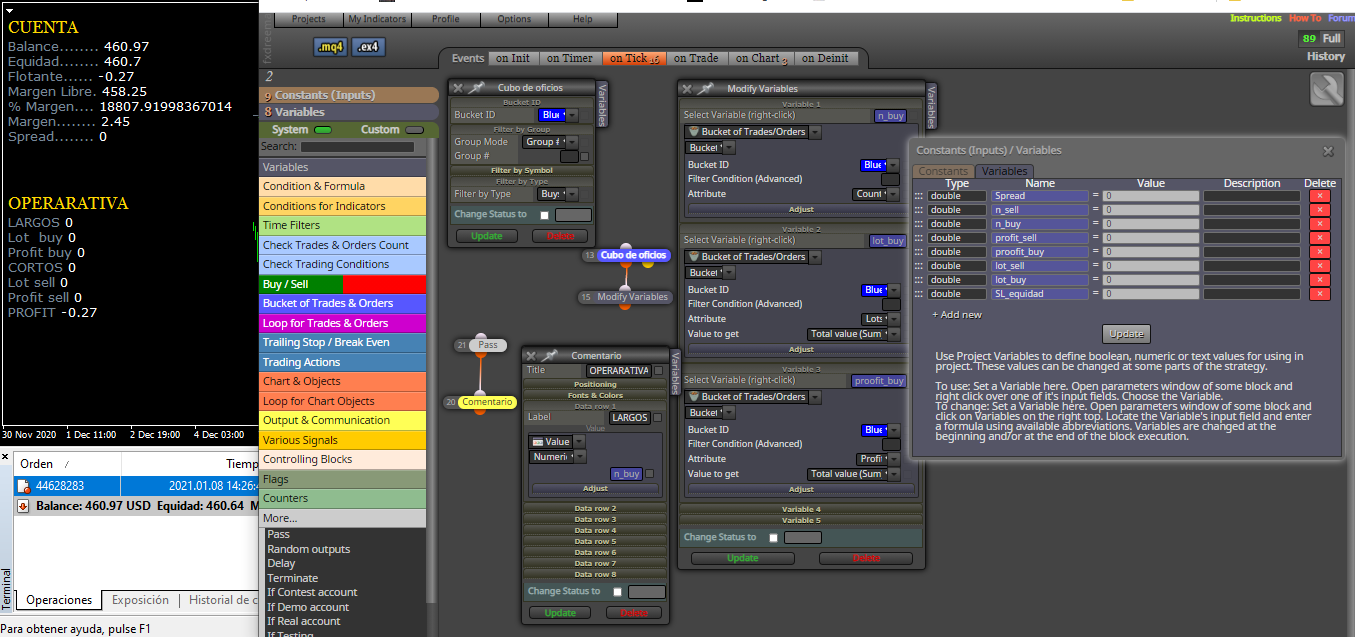Close the Constants/Variables dialog
This screenshot has height=637, width=1355.
1328,151
